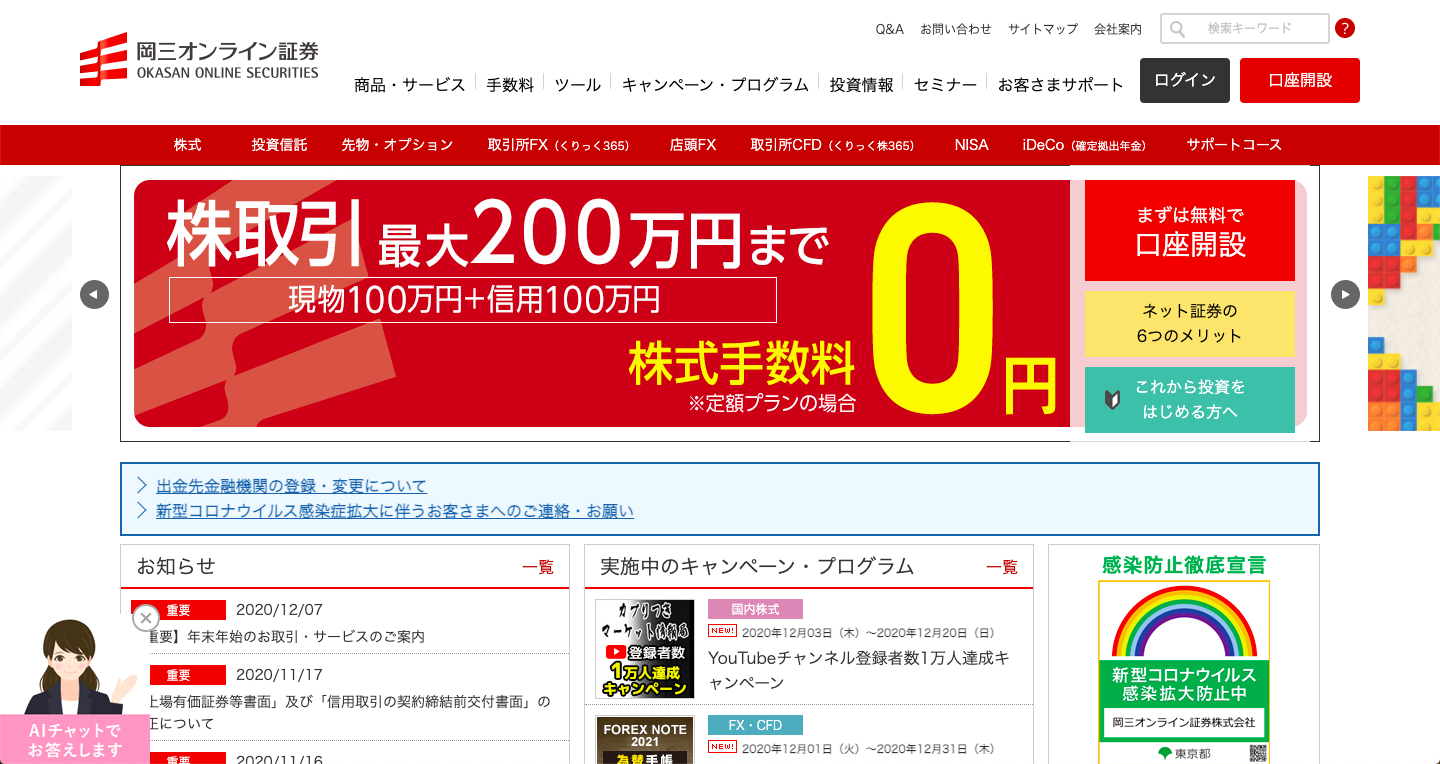Show previous banner with left arrow
Screen dimensions: 1440x764
tap(94, 294)
